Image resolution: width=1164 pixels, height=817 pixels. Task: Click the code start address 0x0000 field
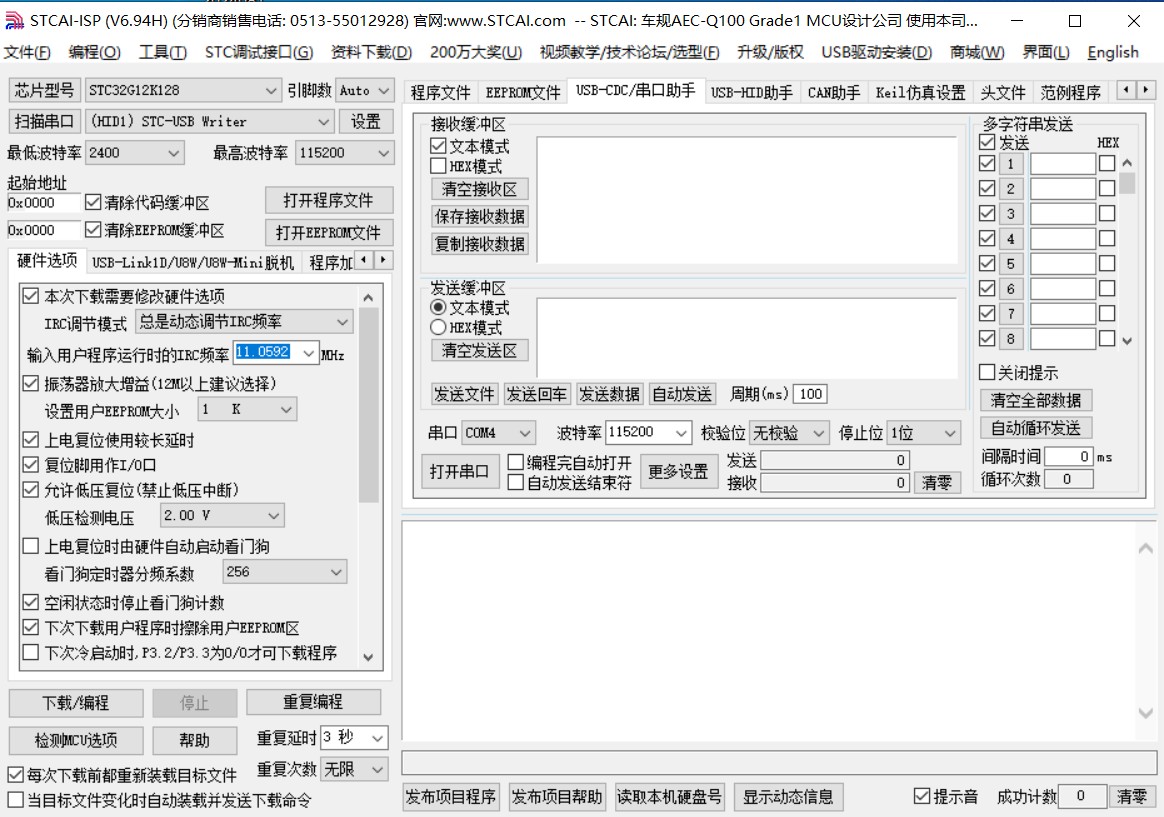point(43,203)
